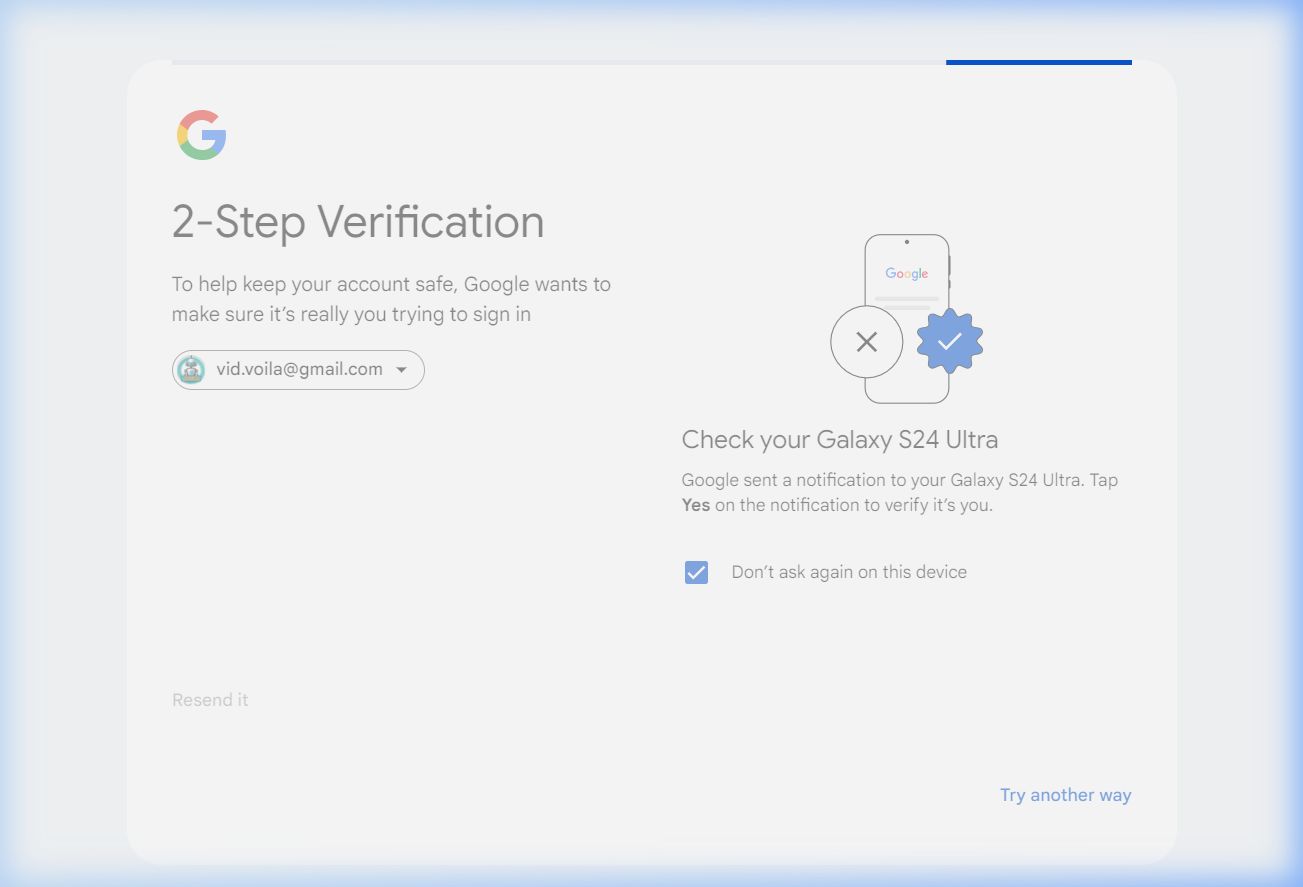This screenshot has height=887, width=1303.
Task: Click the "Resend it" link
Action: click(x=210, y=700)
